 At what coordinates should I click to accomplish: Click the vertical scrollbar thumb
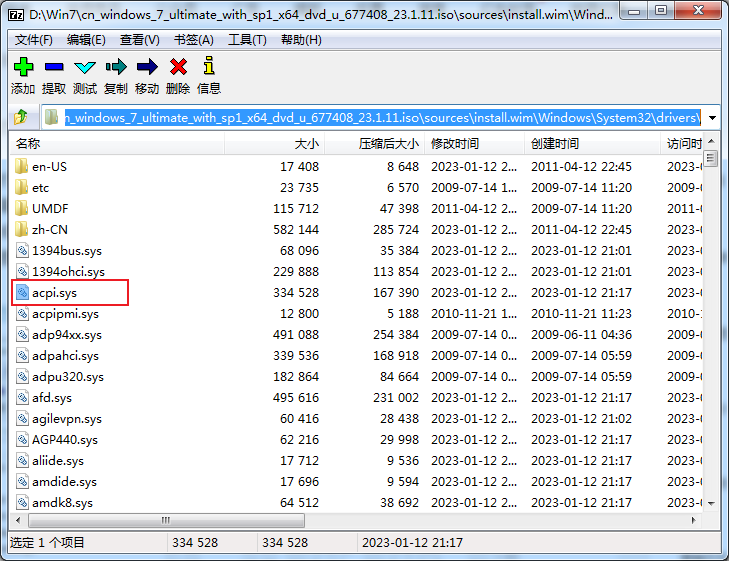(710, 158)
